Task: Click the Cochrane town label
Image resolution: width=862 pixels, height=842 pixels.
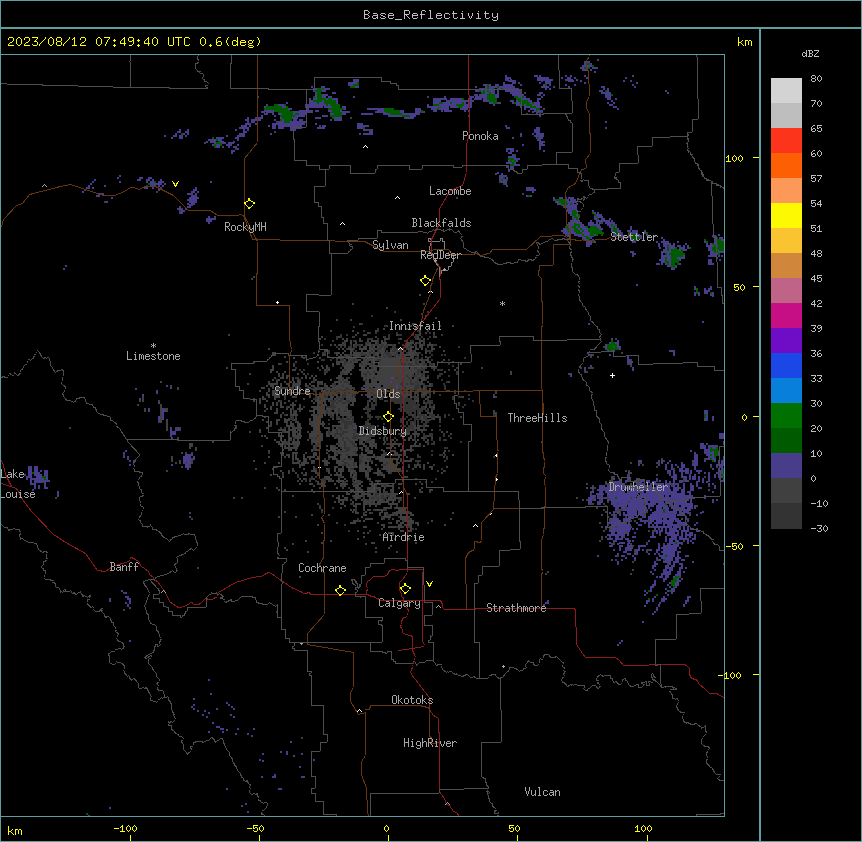Action: [322, 568]
